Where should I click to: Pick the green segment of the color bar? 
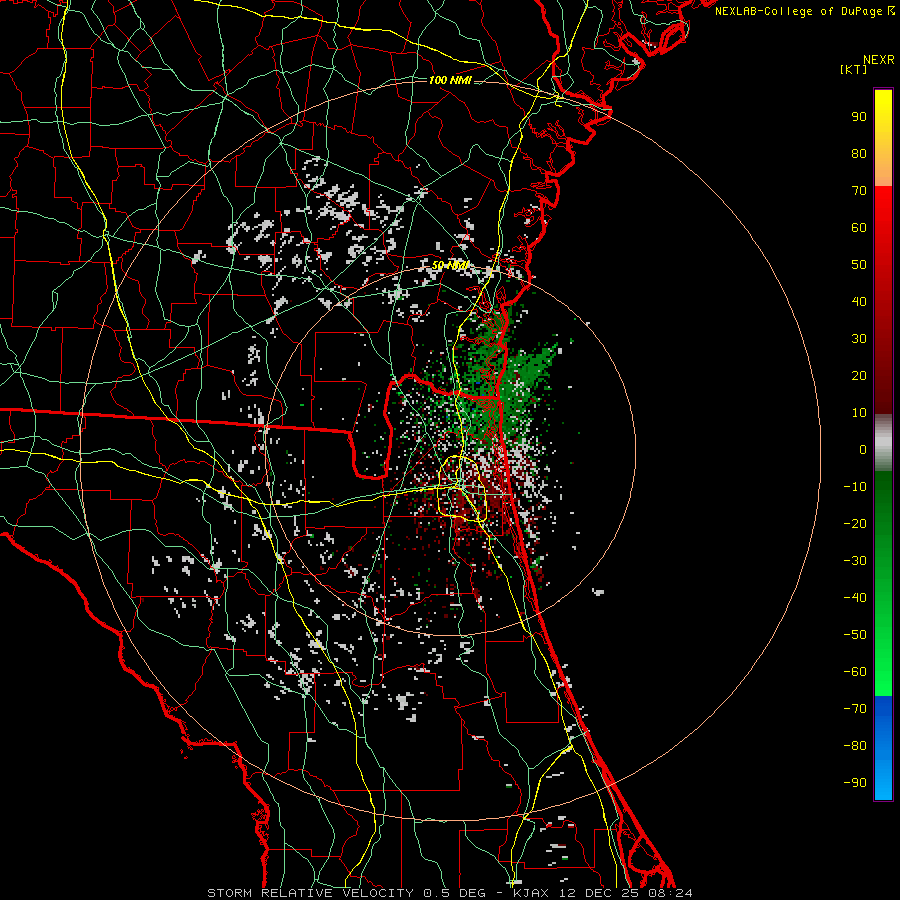(883, 584)
